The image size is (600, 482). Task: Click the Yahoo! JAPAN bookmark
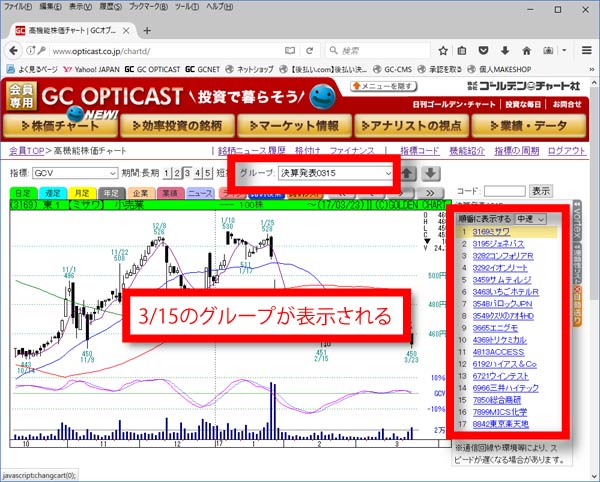click(x=91, y=69)
